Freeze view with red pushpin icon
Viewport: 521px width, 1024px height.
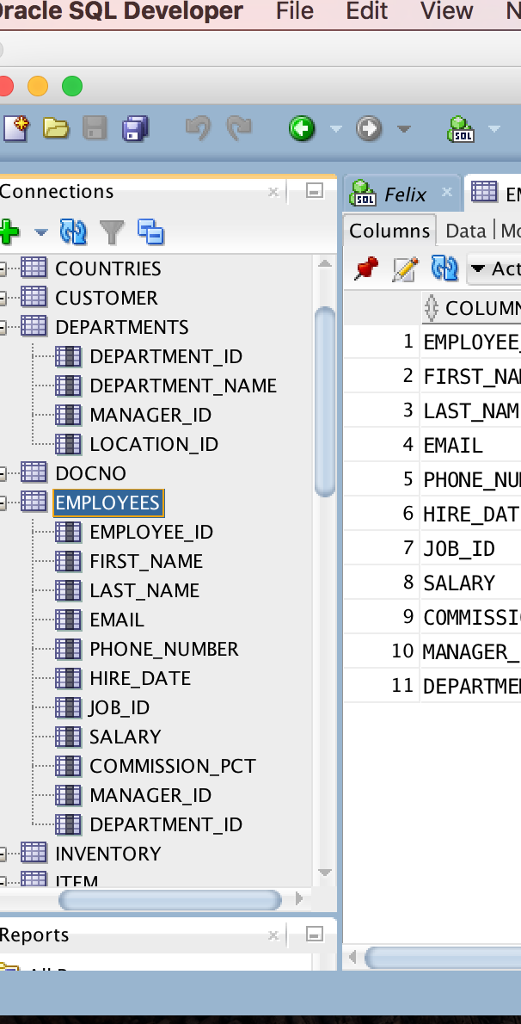point(366,268)
